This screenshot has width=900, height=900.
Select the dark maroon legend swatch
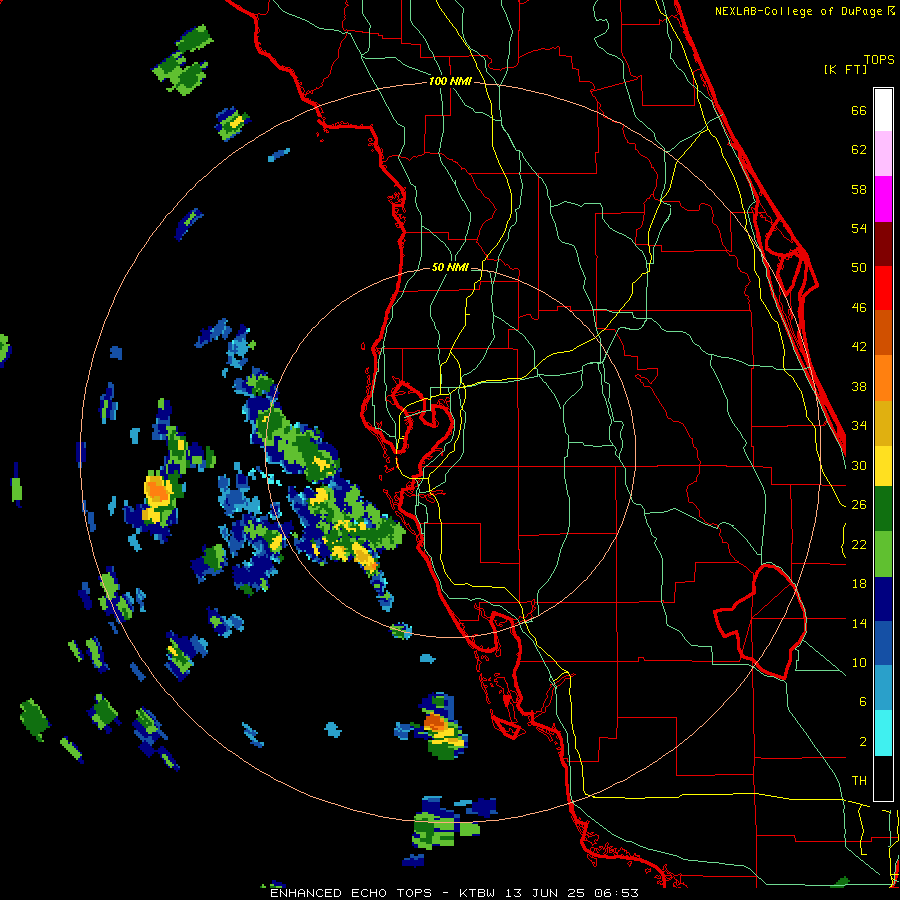coord(883,244)
